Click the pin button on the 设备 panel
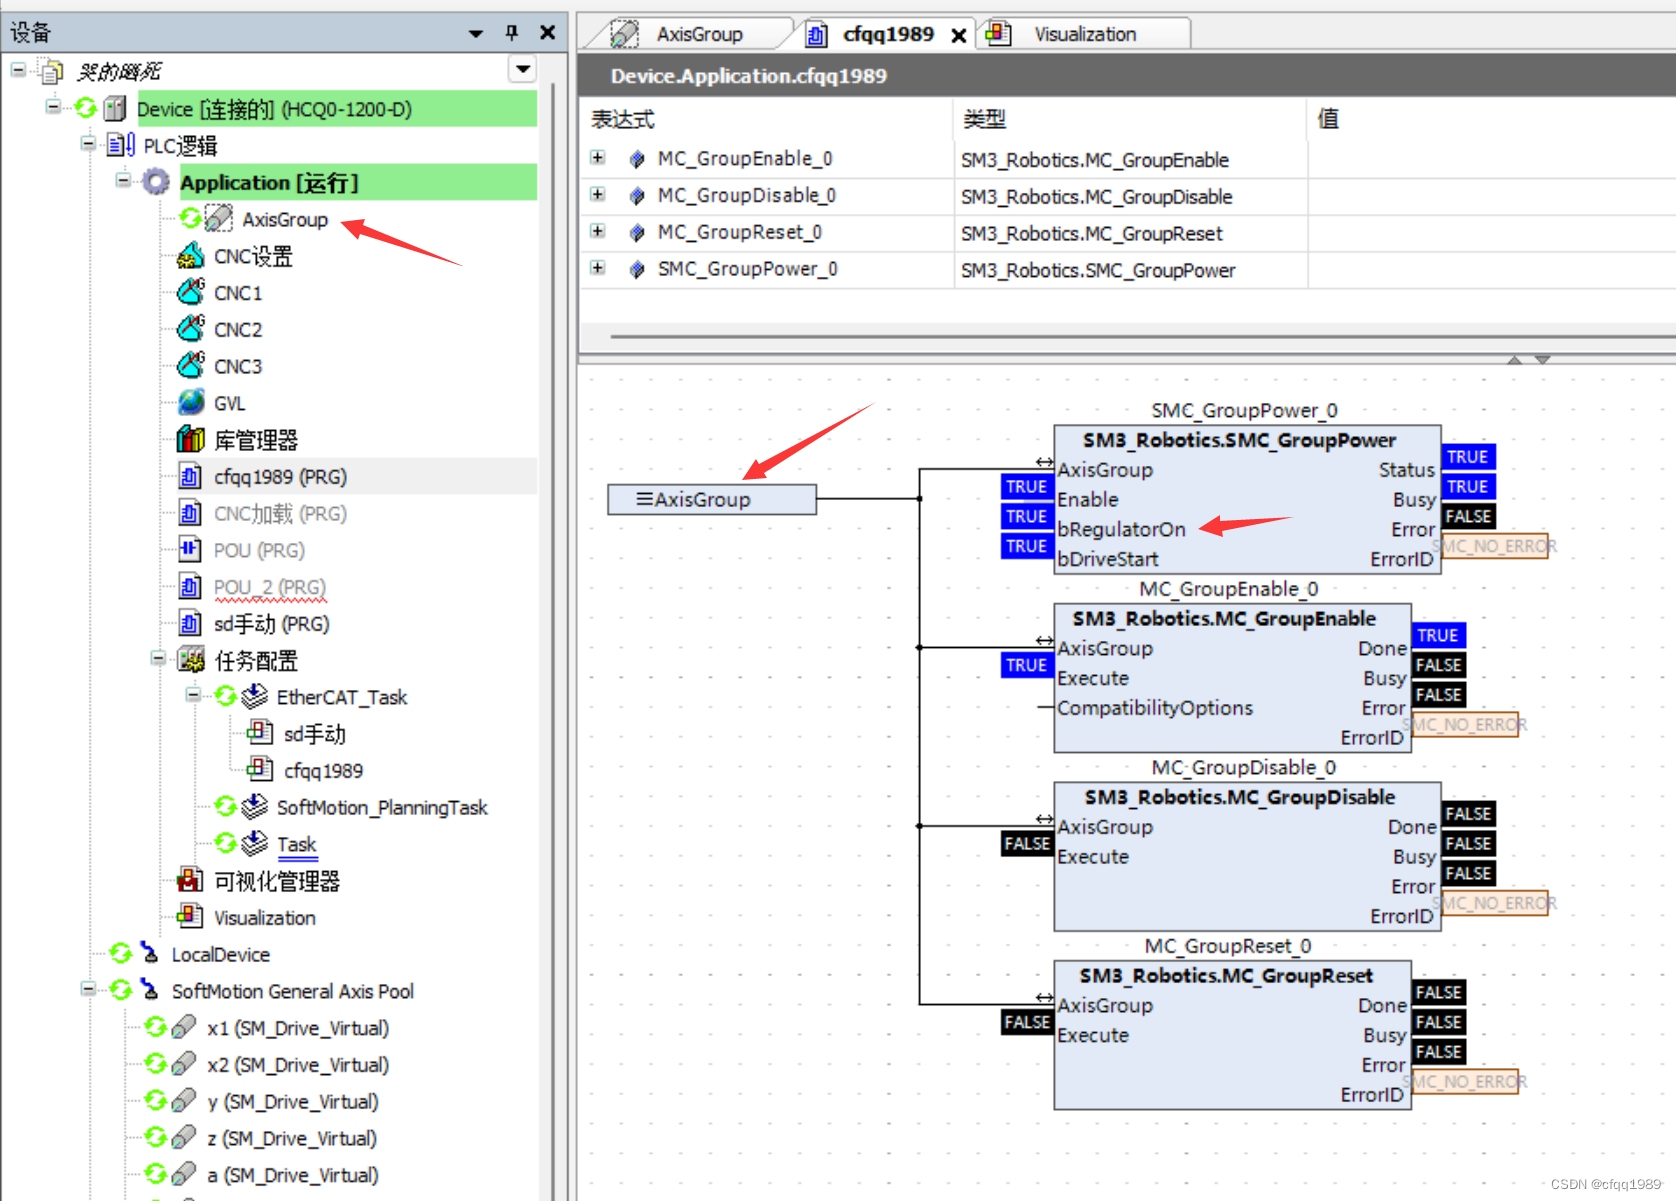The width and height of the screenshot is (1676, 1201). (511, 32)
